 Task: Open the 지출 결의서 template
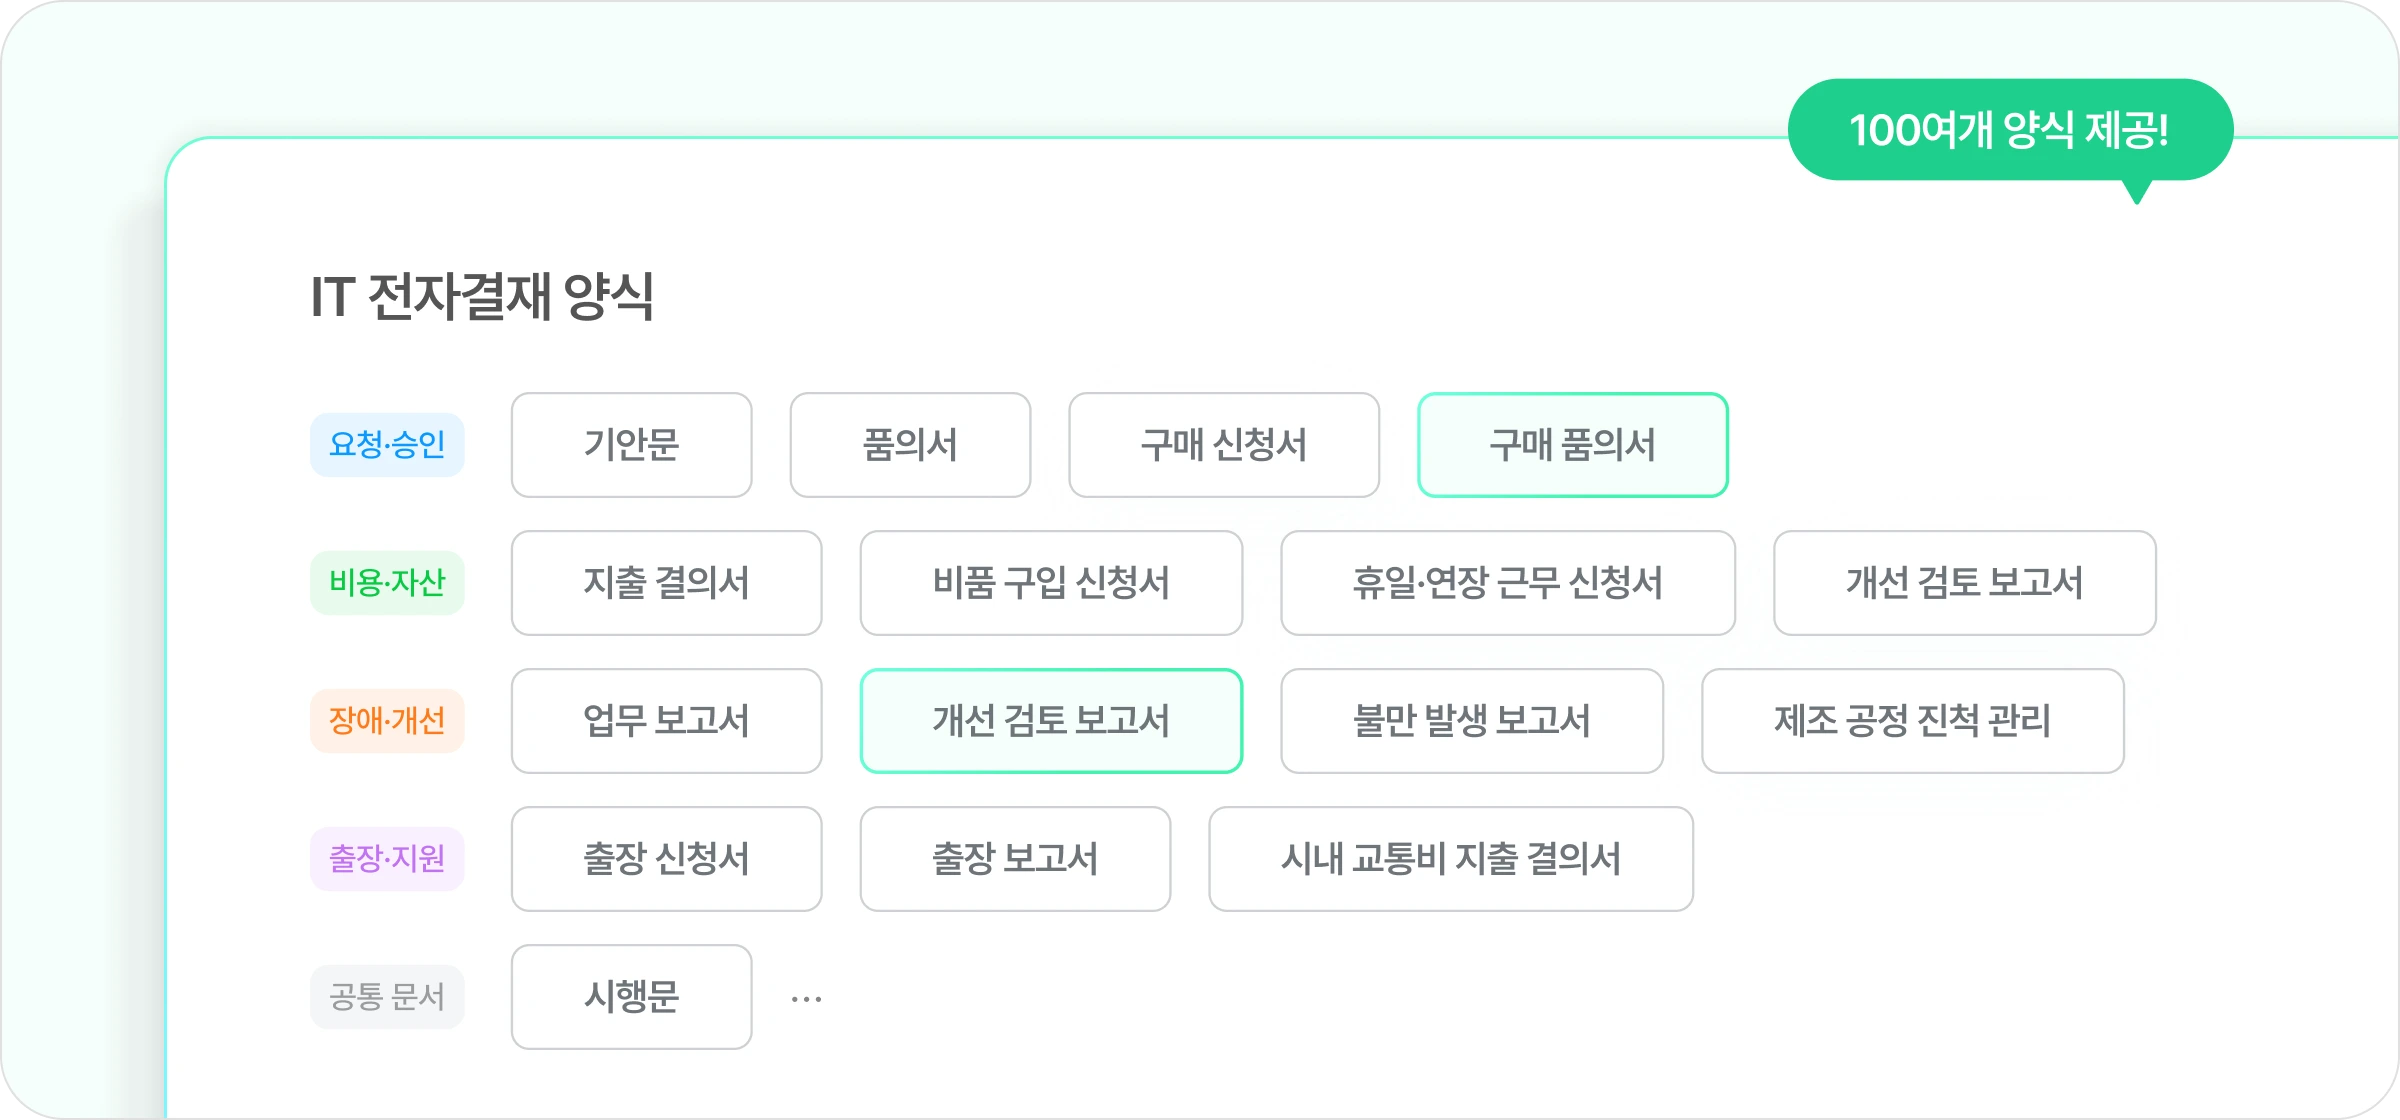(666, 583)
